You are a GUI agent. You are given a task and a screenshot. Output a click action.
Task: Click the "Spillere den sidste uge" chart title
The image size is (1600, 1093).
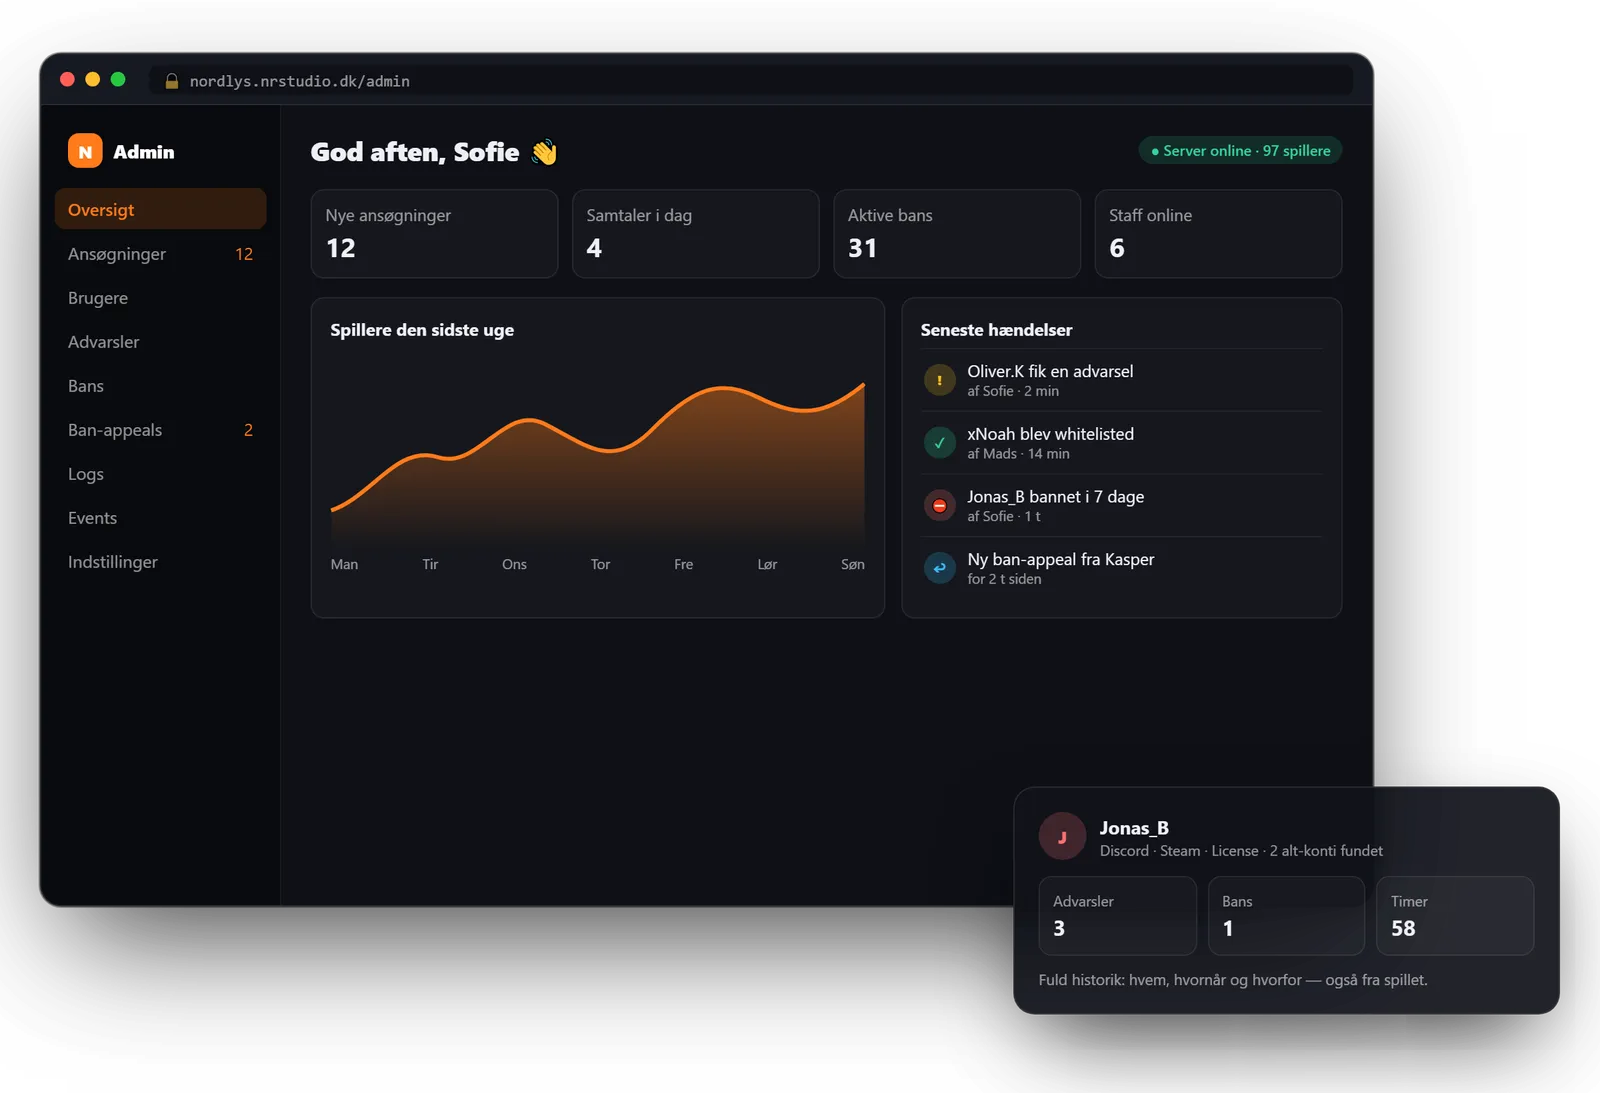click(x=422, y=330)
